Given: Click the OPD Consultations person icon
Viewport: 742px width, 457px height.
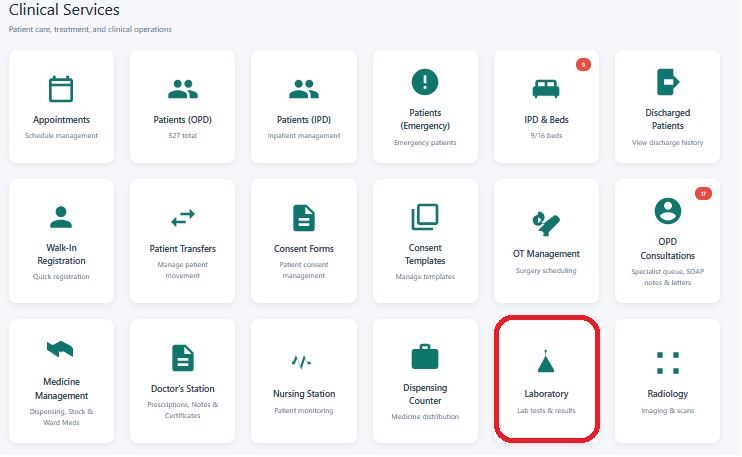Looking at the screenshot, I should pyautogui.click(x=668, y=211).
